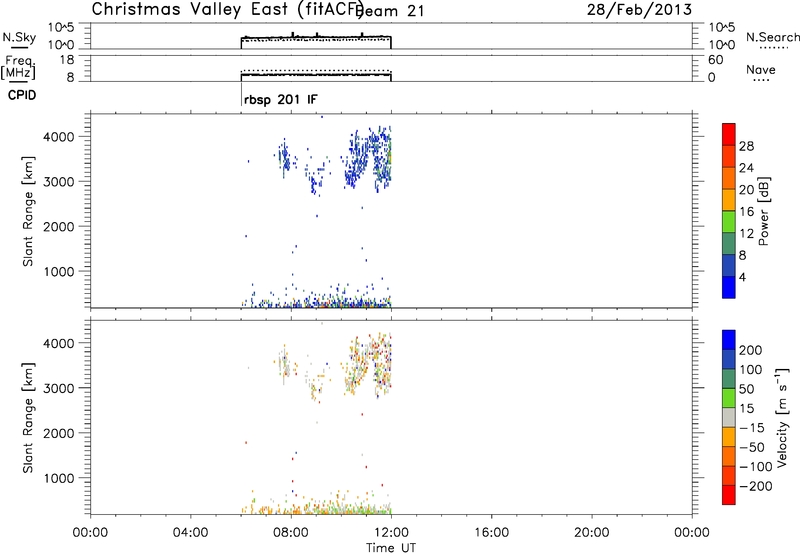Click the 20:00 time axis tick label

pos(591,533)
